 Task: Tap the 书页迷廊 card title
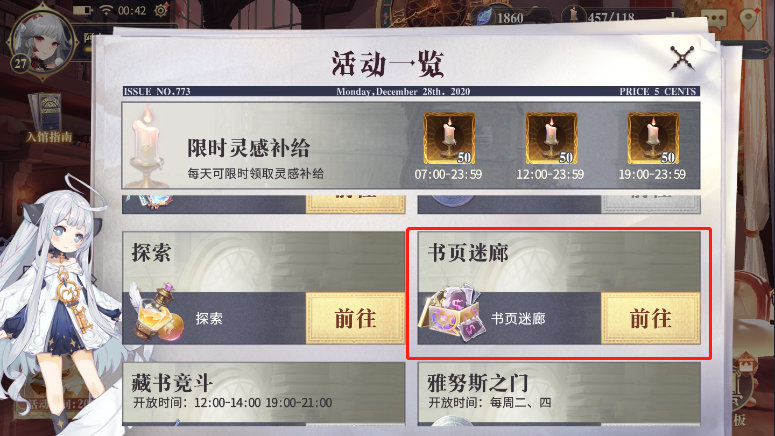point(468,253)
